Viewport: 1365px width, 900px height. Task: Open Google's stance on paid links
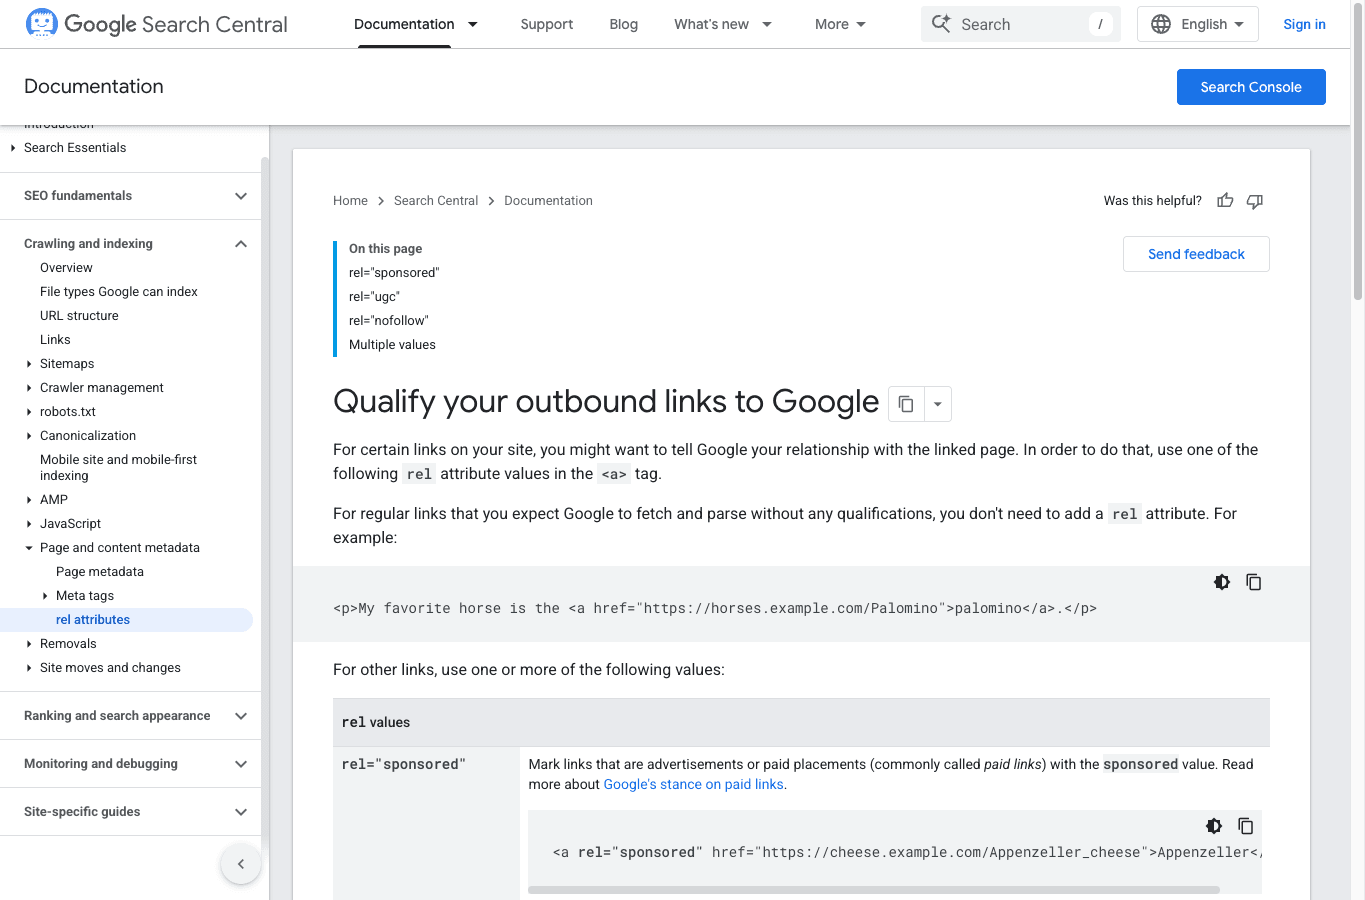tap(694, 785)
